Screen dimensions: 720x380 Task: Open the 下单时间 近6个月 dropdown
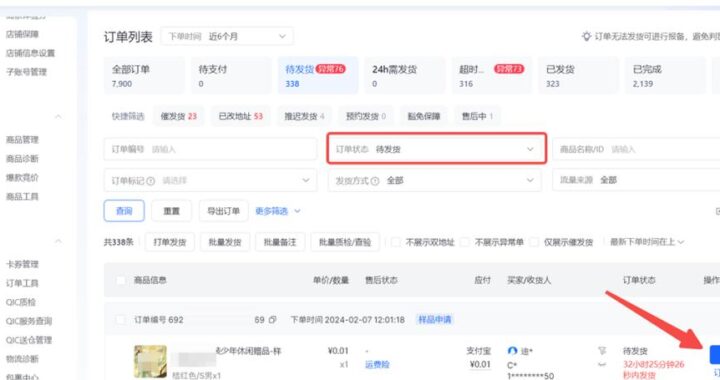[x=227, y=36]
